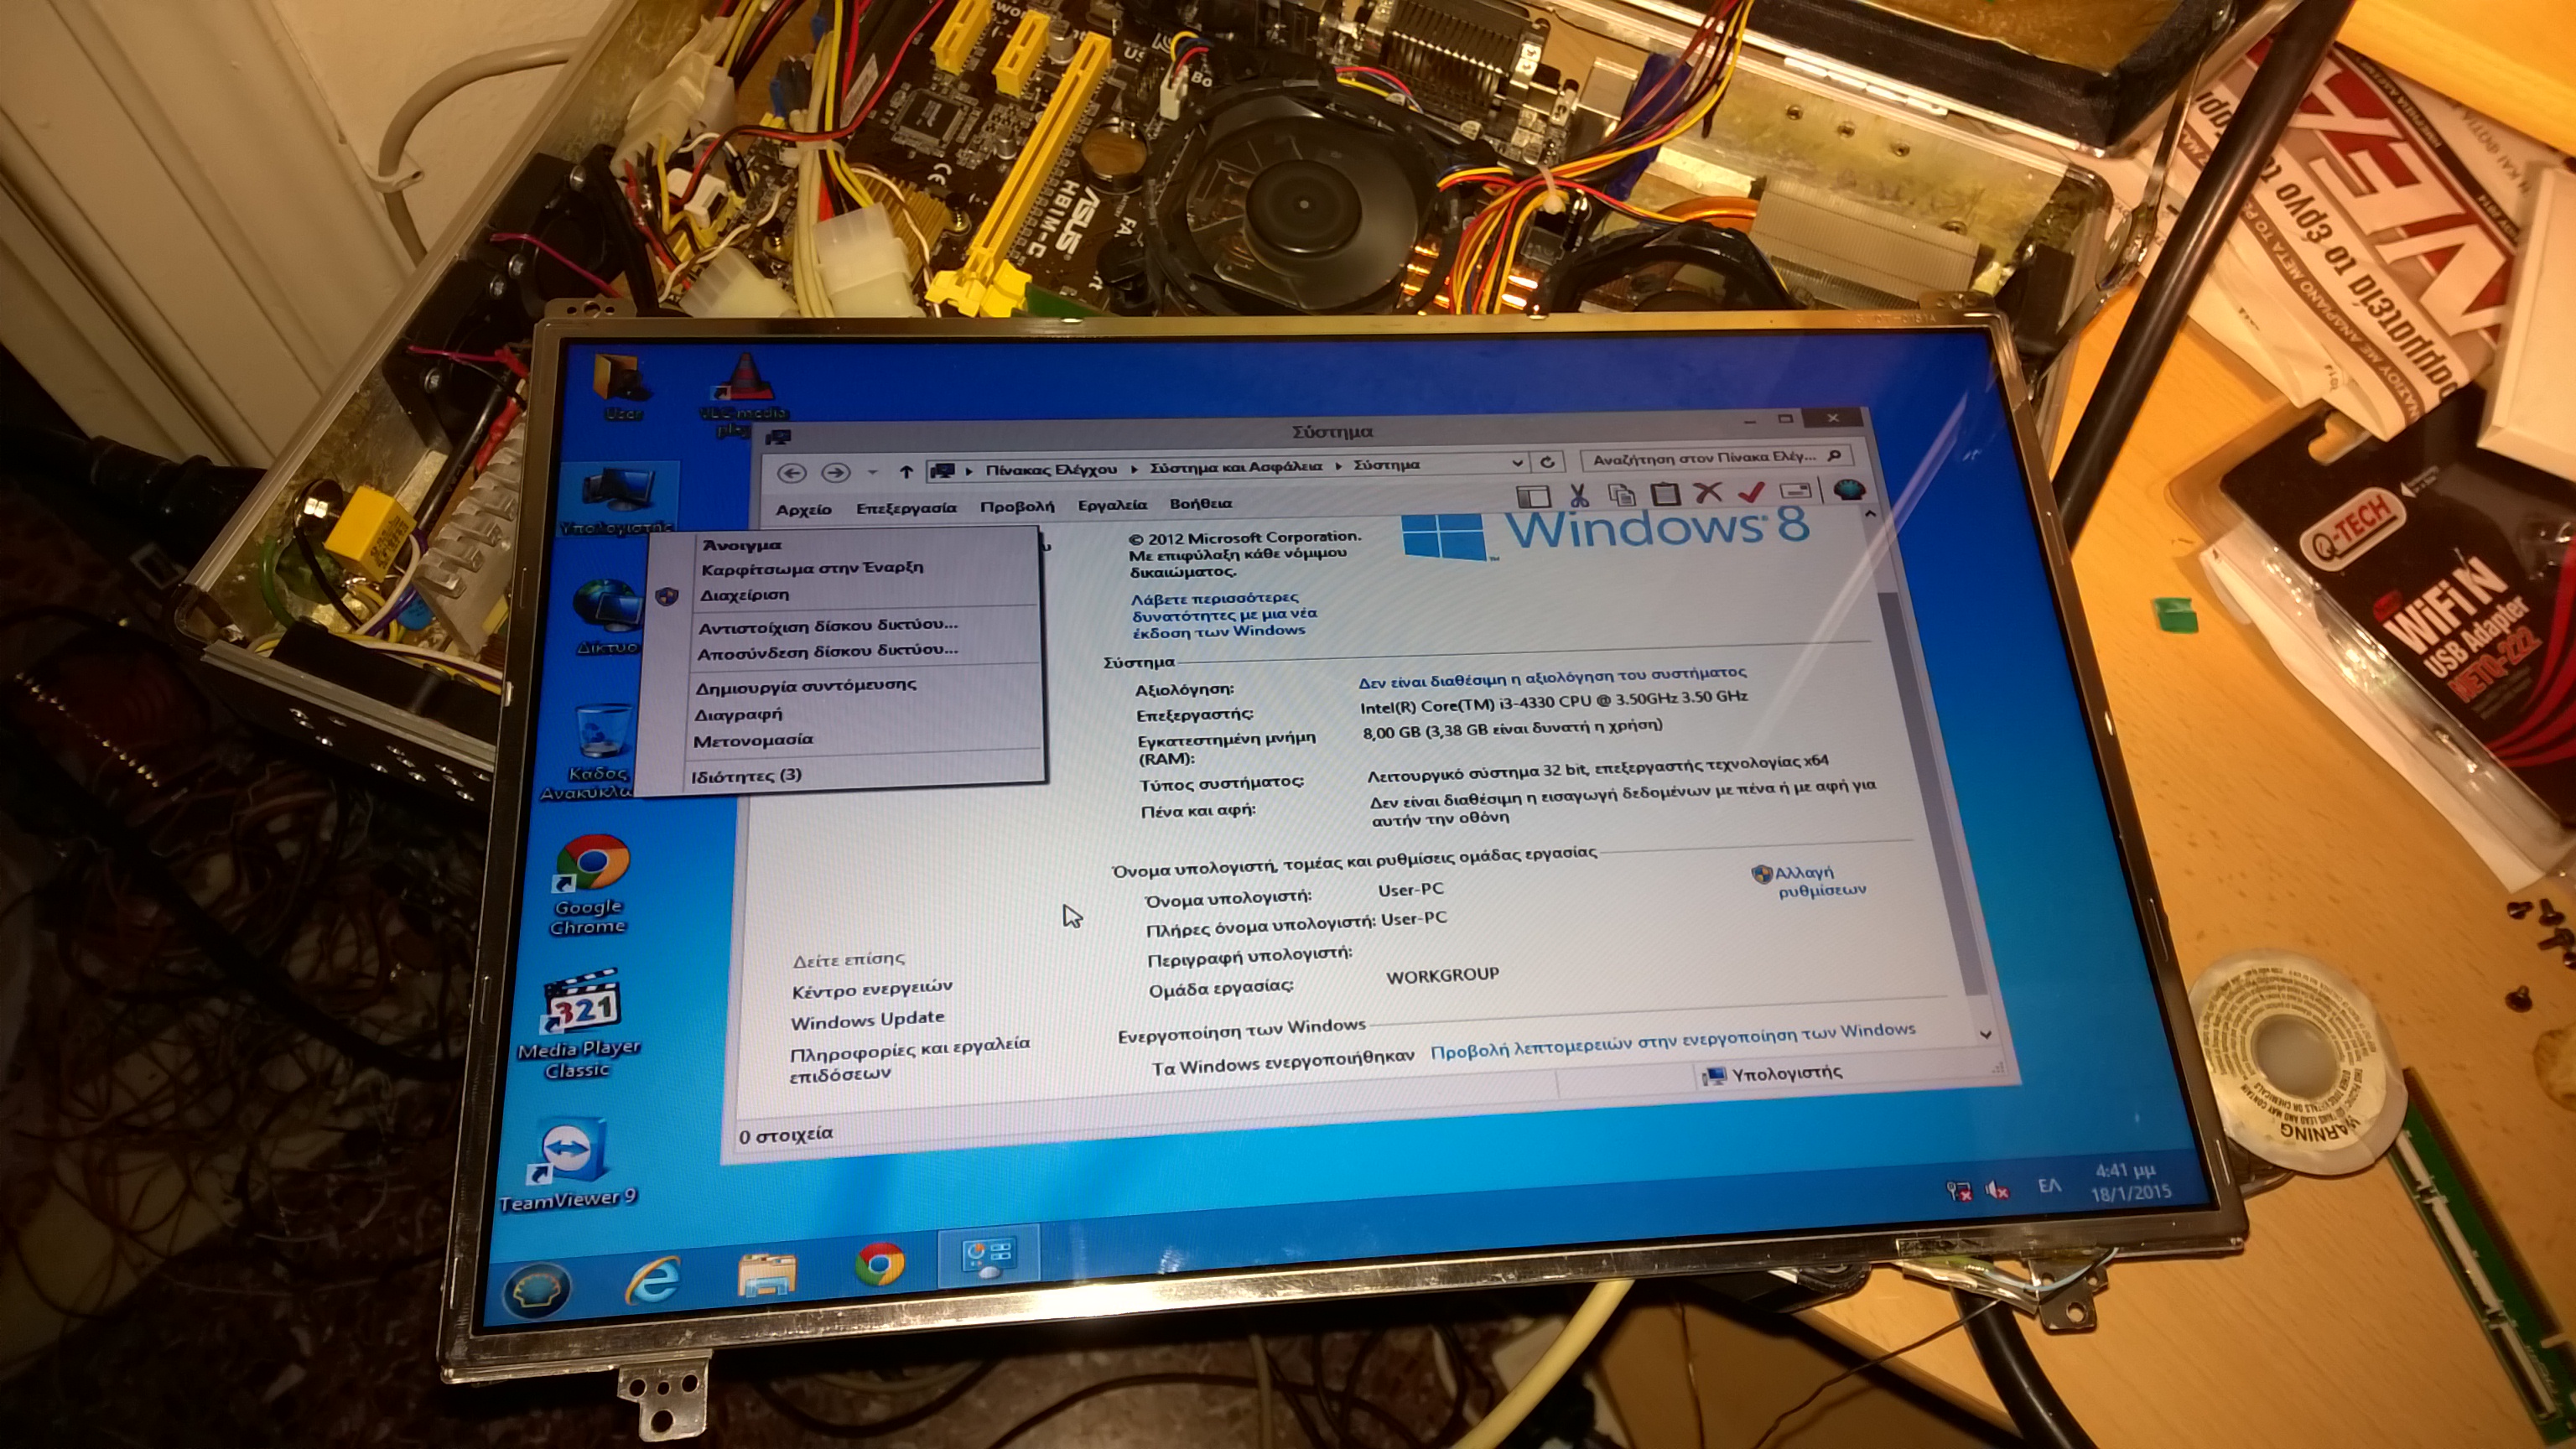Click the Cut scissors toolbar icon
This screenshot has width=2576, height=1449.
click(x=1579, y=495)
